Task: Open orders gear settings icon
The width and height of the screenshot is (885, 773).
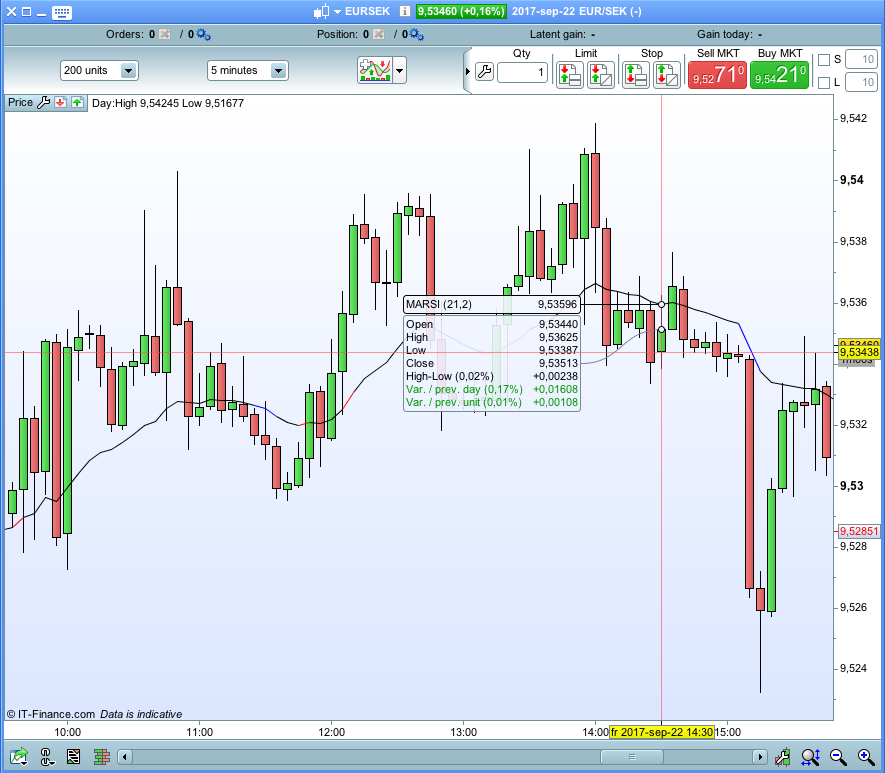Action: click(203, 34)
